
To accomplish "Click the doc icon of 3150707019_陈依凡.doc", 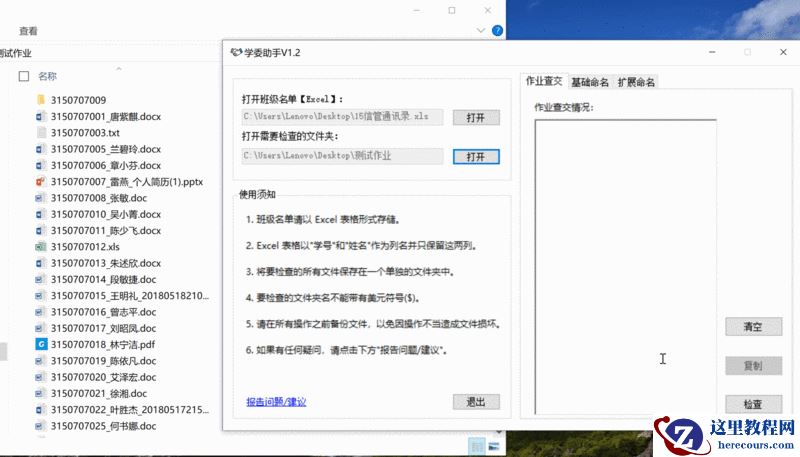I will click(x=41, y=361).
